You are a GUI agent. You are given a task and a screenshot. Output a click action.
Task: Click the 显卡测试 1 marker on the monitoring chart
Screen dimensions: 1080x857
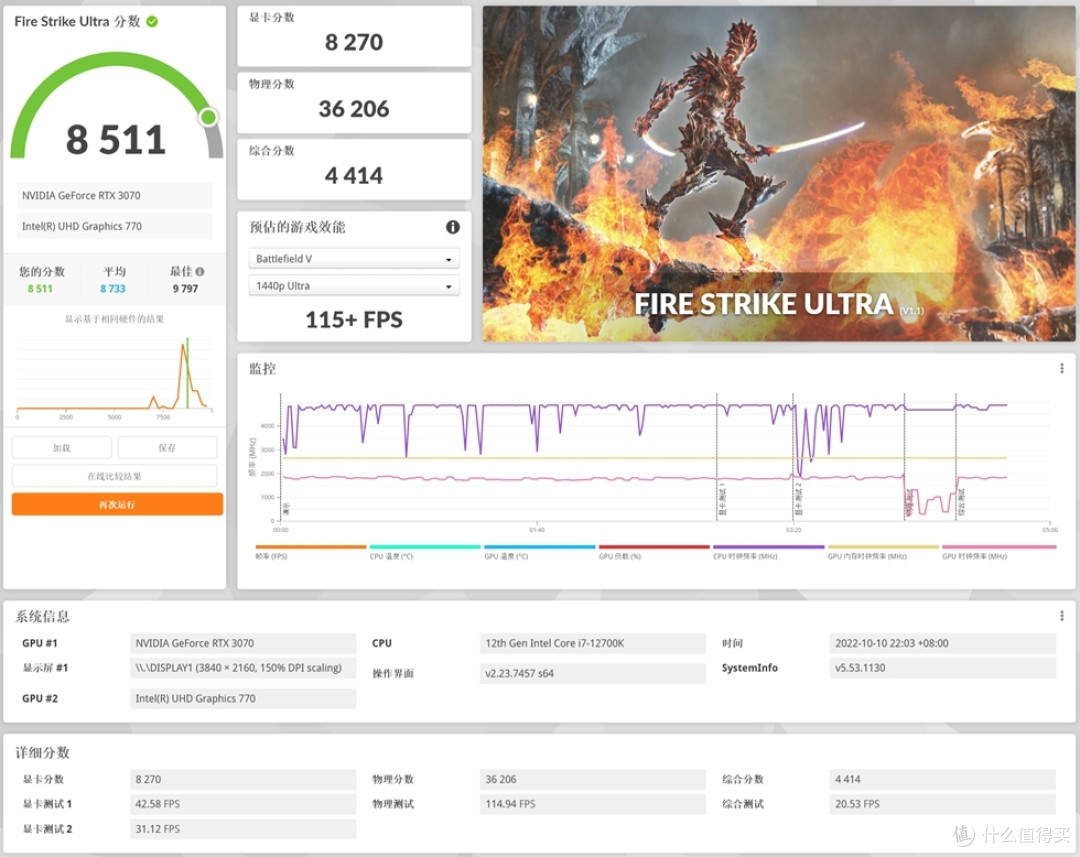click(722, 499)
